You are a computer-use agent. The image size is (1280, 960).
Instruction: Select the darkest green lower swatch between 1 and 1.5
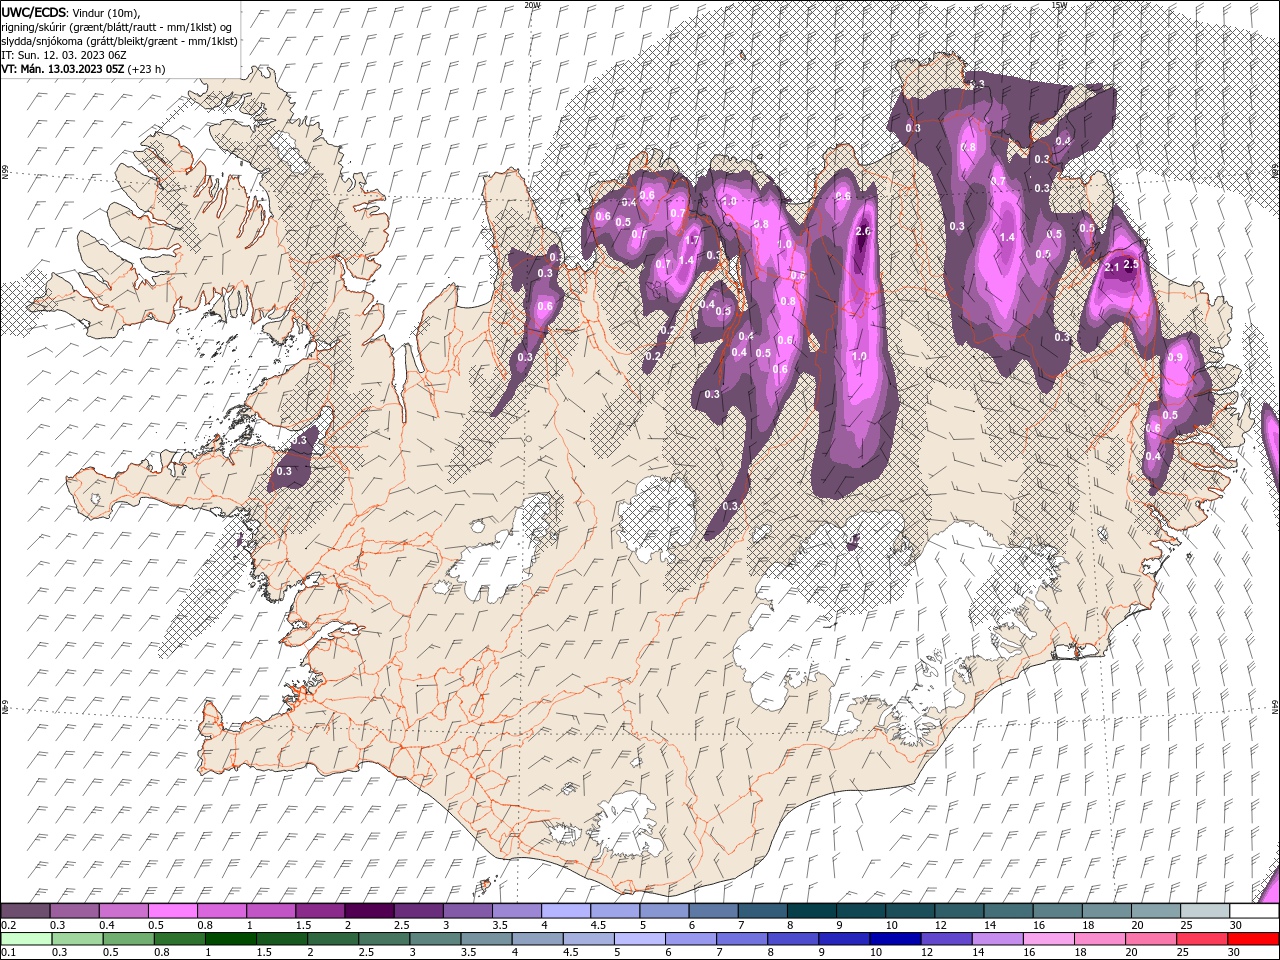click(x=231, y=939)
